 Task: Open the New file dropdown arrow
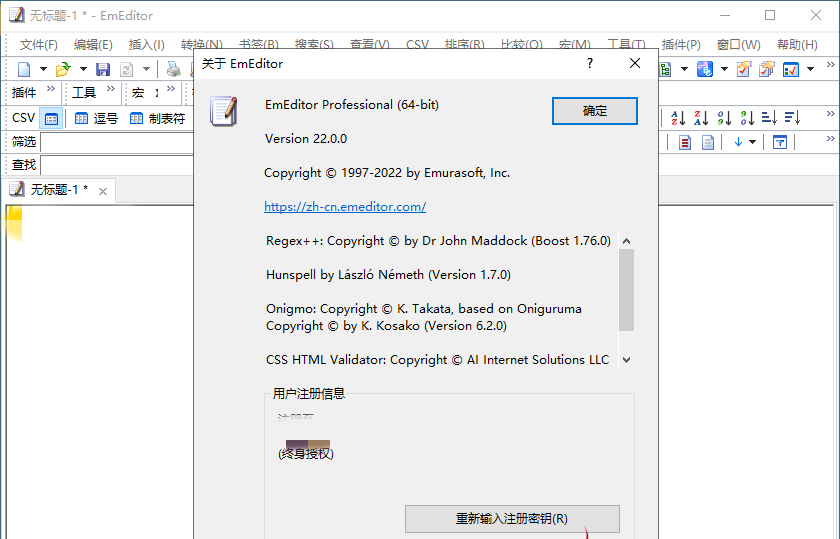43,69
